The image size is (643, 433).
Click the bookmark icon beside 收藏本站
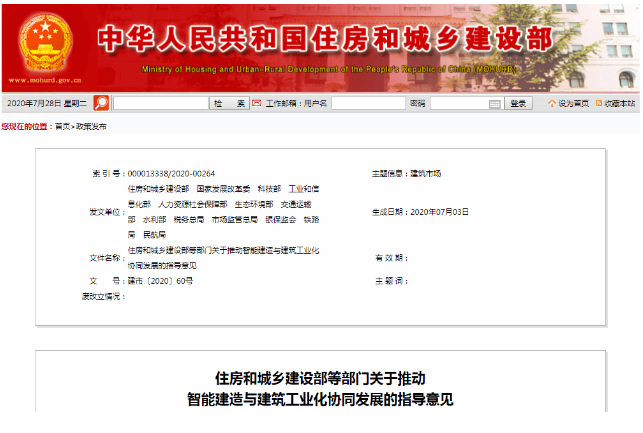pos(599,103)
